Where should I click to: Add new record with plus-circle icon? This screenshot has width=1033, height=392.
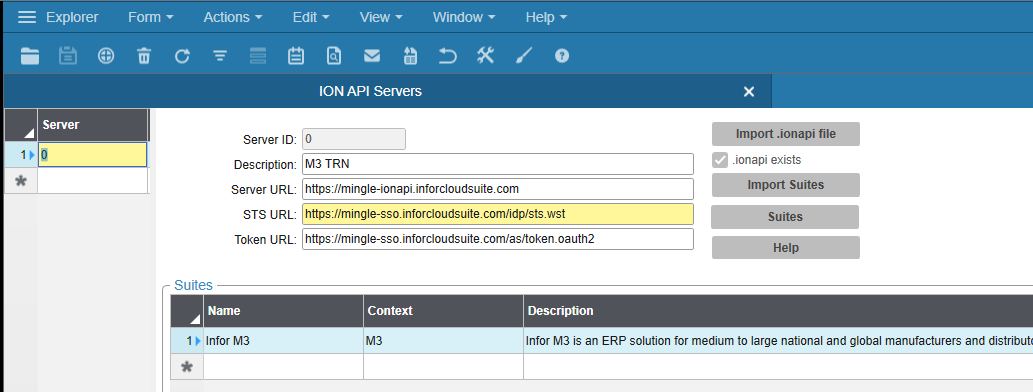tap(106, 56)
